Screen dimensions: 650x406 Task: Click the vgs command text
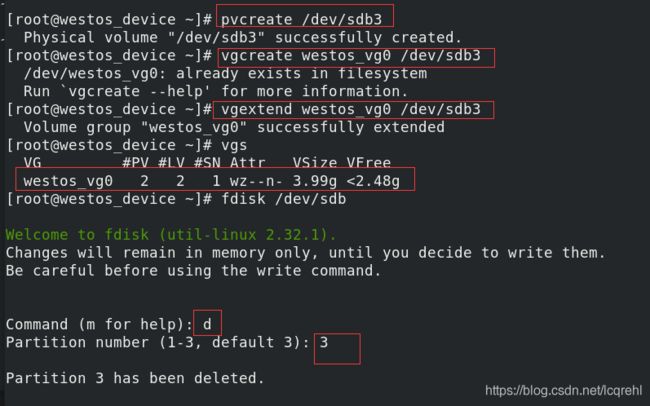pos(234,146)
